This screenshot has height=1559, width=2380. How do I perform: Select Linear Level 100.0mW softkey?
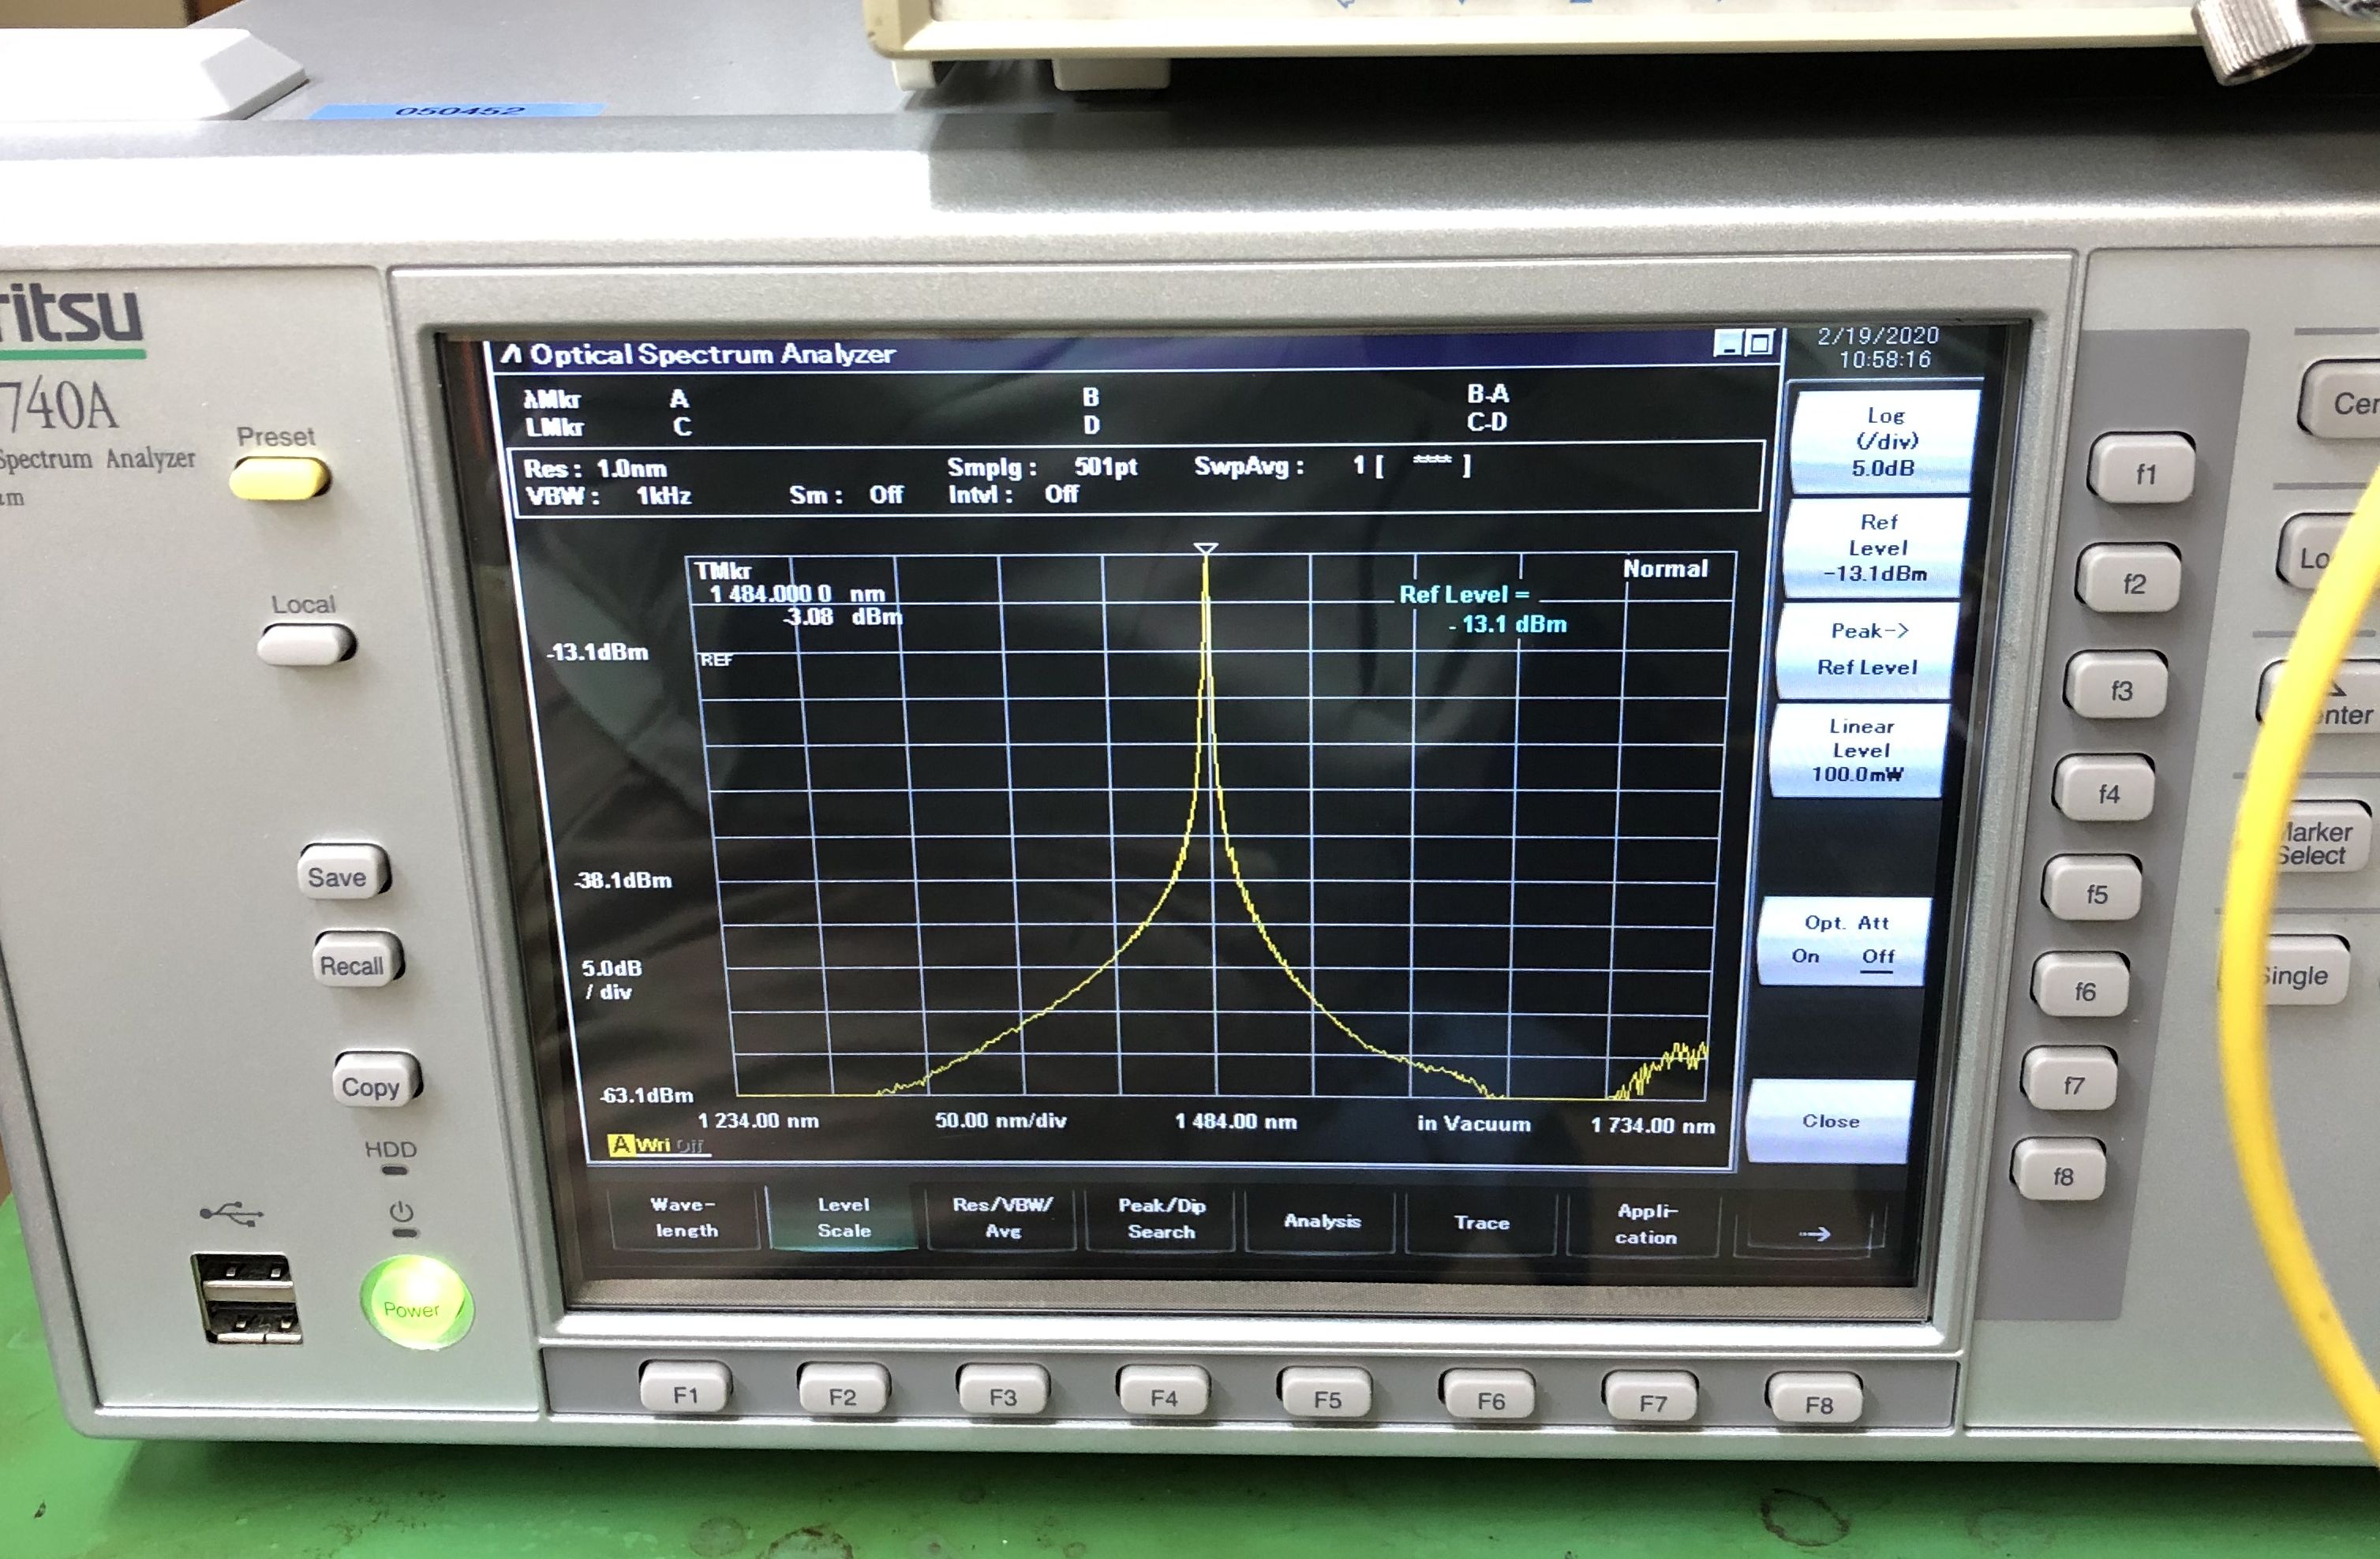[x=1858, y=750]
